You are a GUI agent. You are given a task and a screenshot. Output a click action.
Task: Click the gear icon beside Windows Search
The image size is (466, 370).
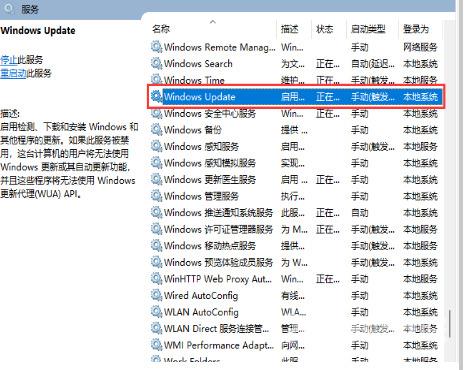pyautogui.click(x=156, y=63)
